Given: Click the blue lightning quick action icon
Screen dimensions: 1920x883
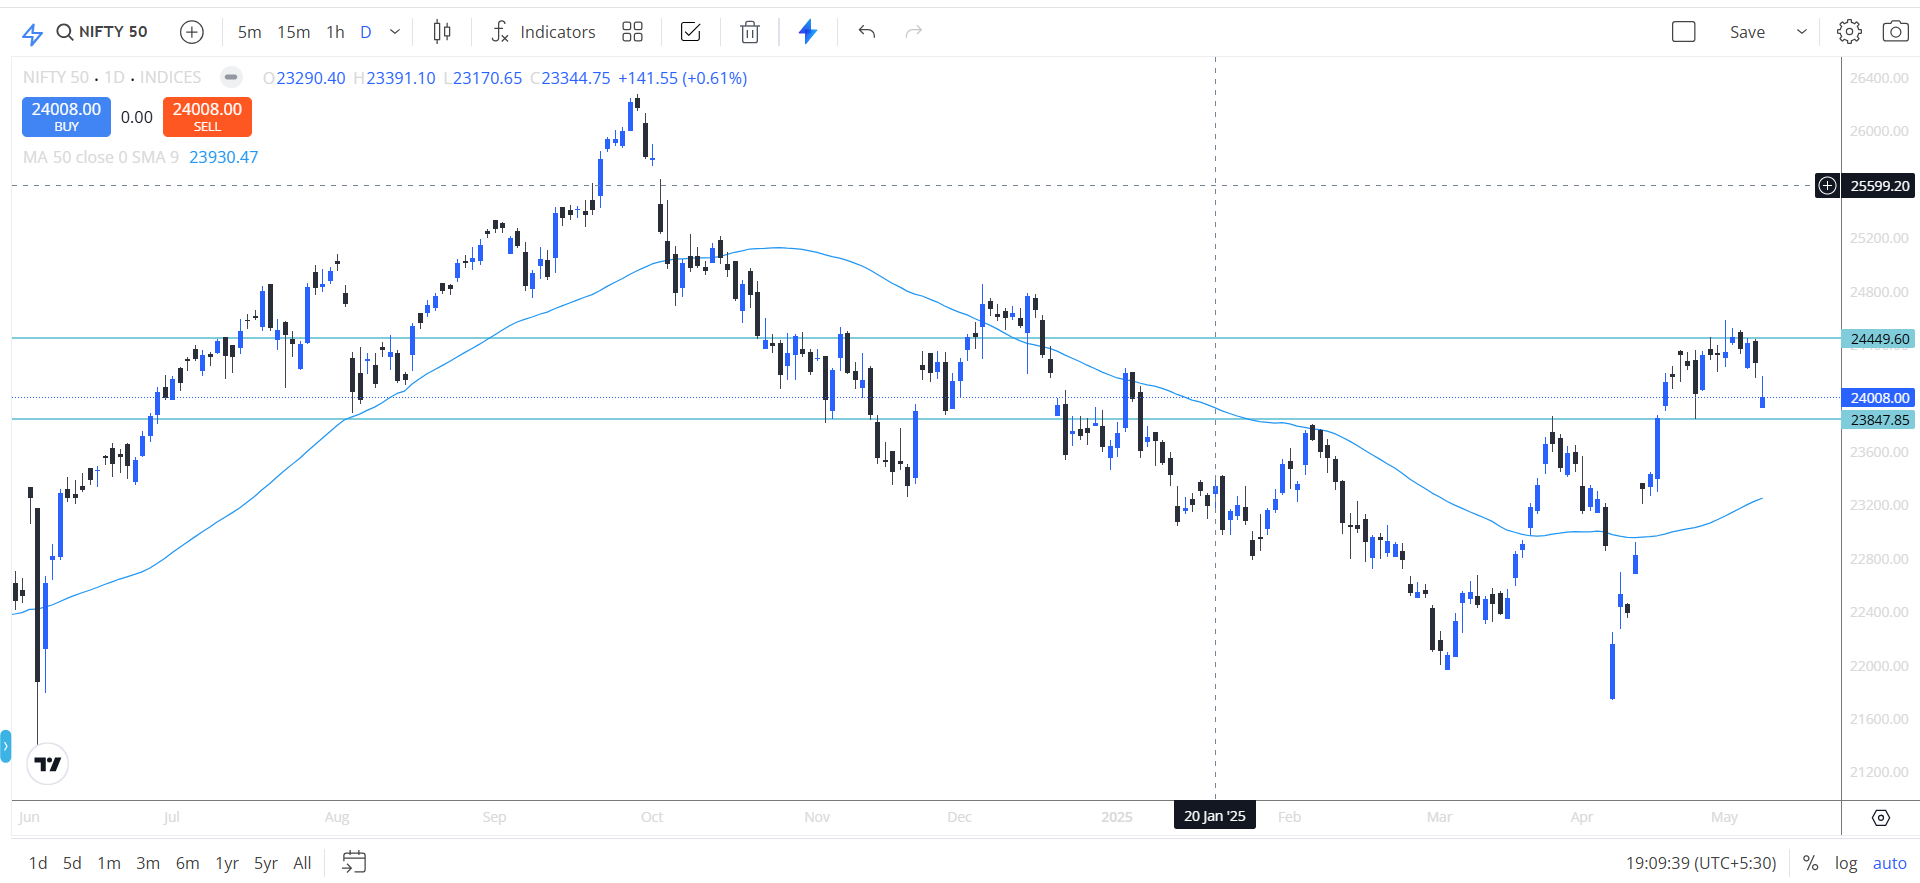Looking at the screenshot, I should [x=808, y=32].
